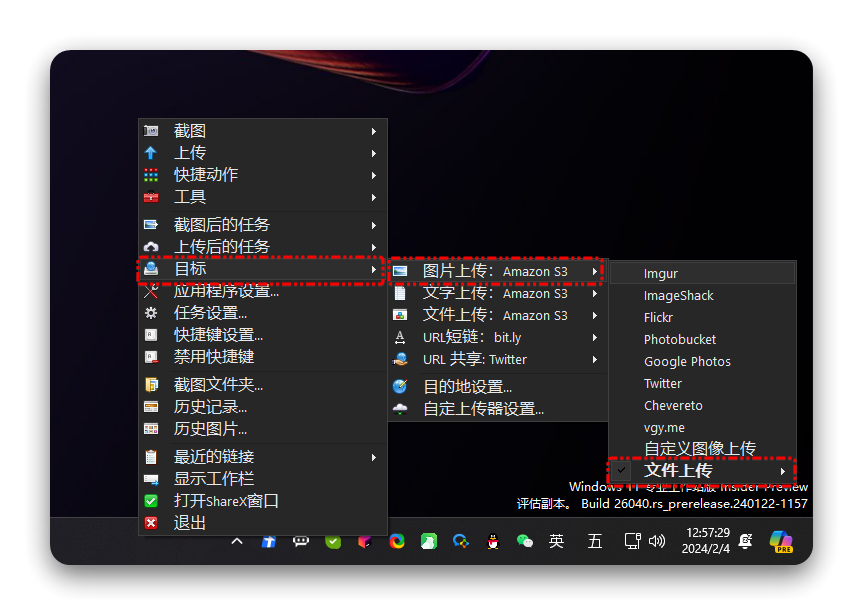Click the cloud icon beside 上传后的任务
Image resolution: width=863 pixels, height=615 pixels.
click(x=151, y=247)
